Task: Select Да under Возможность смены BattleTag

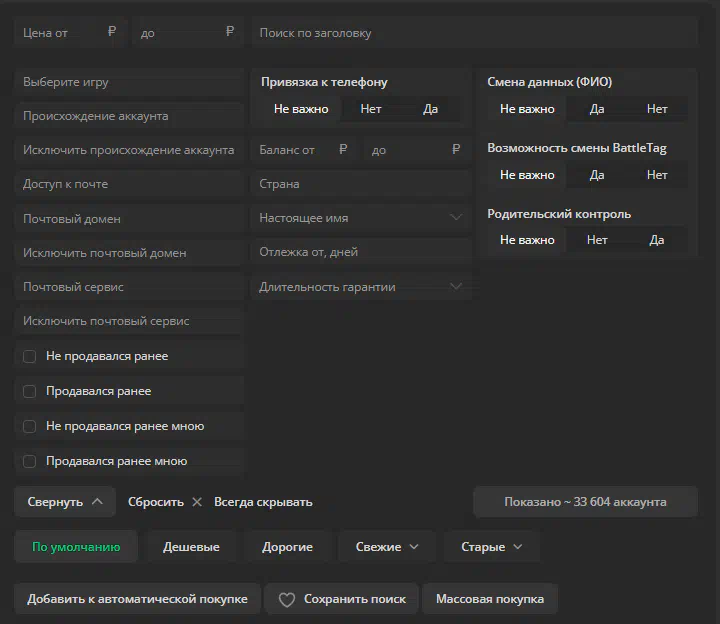Action: 596,175
